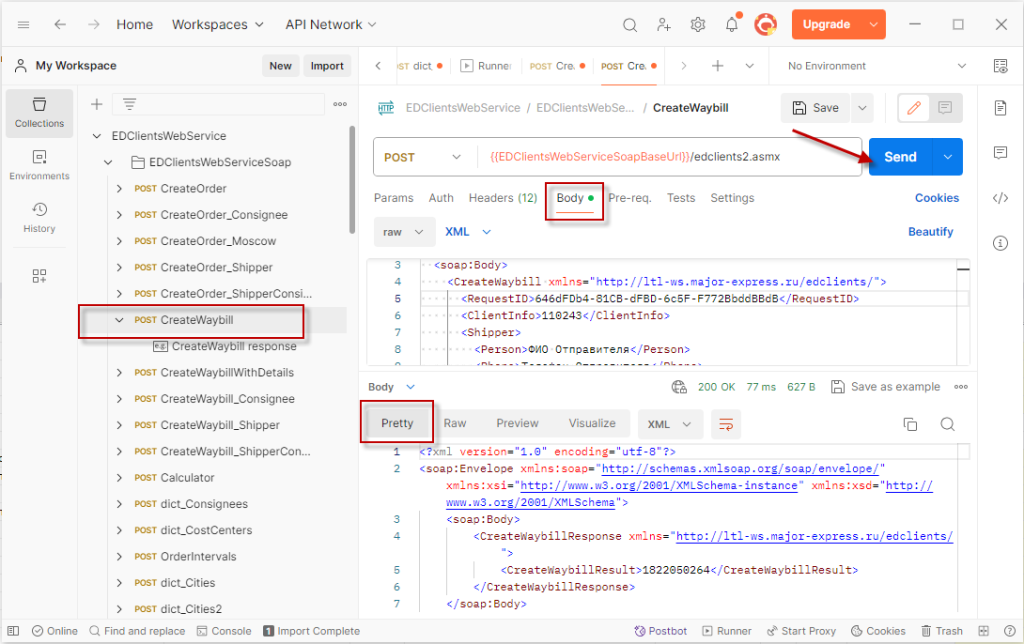
Task: Click the configure workspace sidebar icon
Action: pos(39,276)
